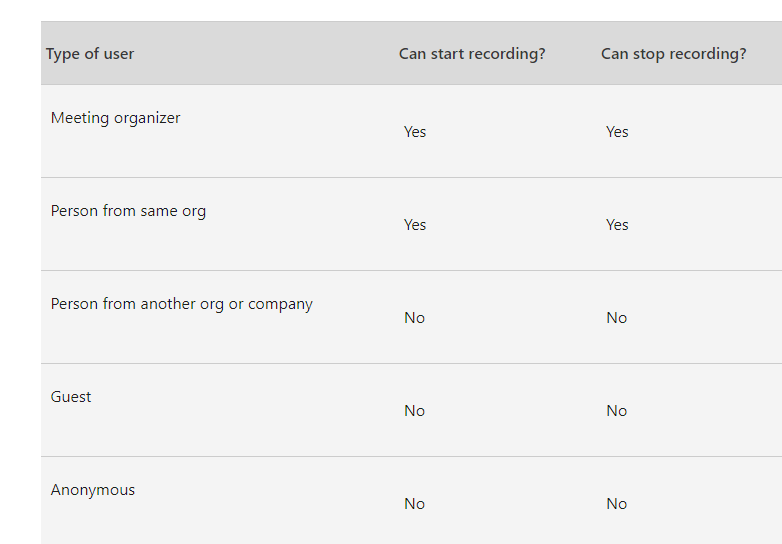This screenshot has height=544, width=782.
Task: Select the 'Person from same org' cell
Action: pos(128,211)
